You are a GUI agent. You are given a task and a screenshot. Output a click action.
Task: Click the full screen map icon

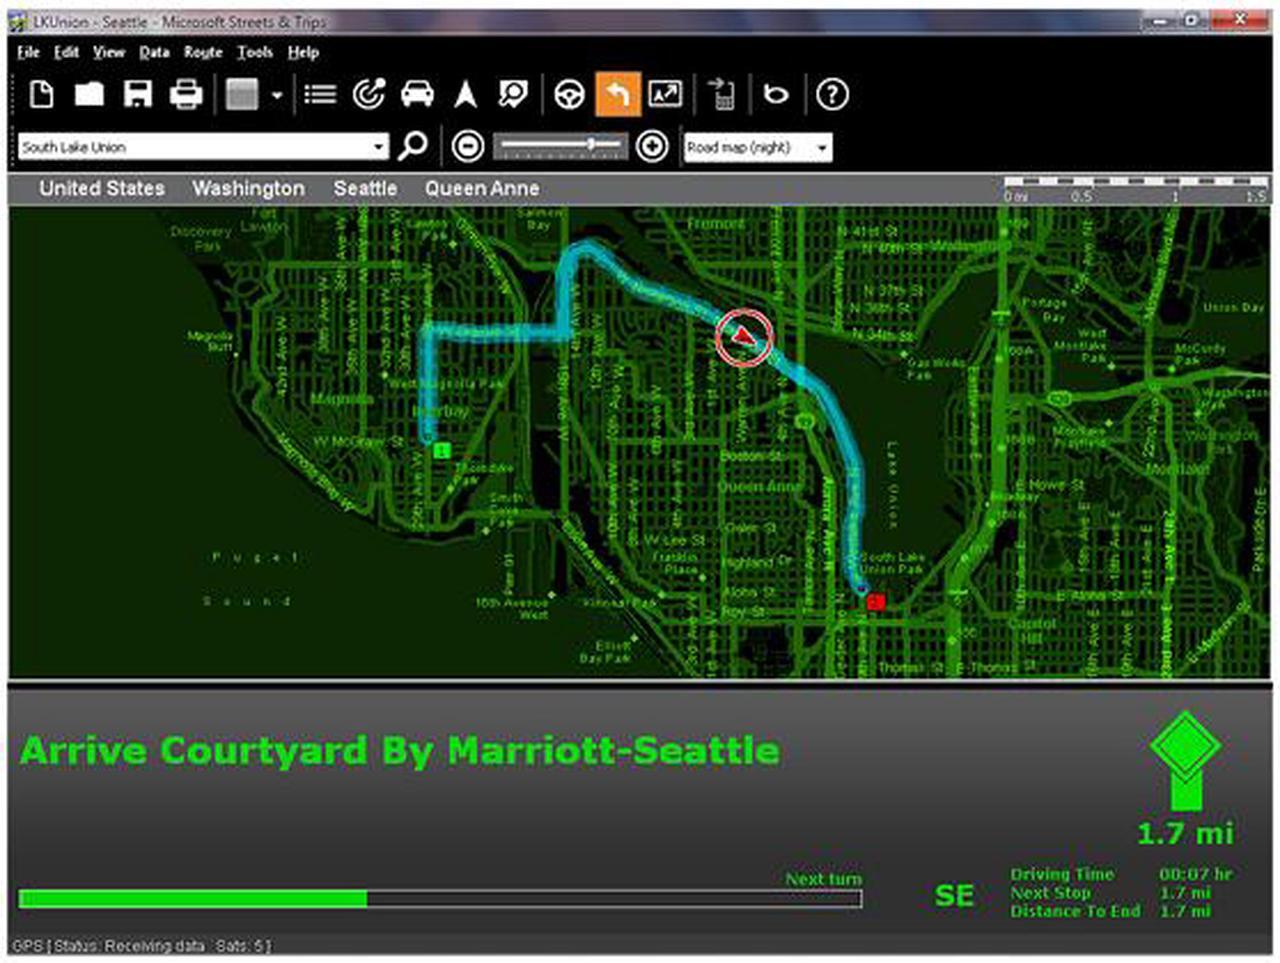coord(665,94)
